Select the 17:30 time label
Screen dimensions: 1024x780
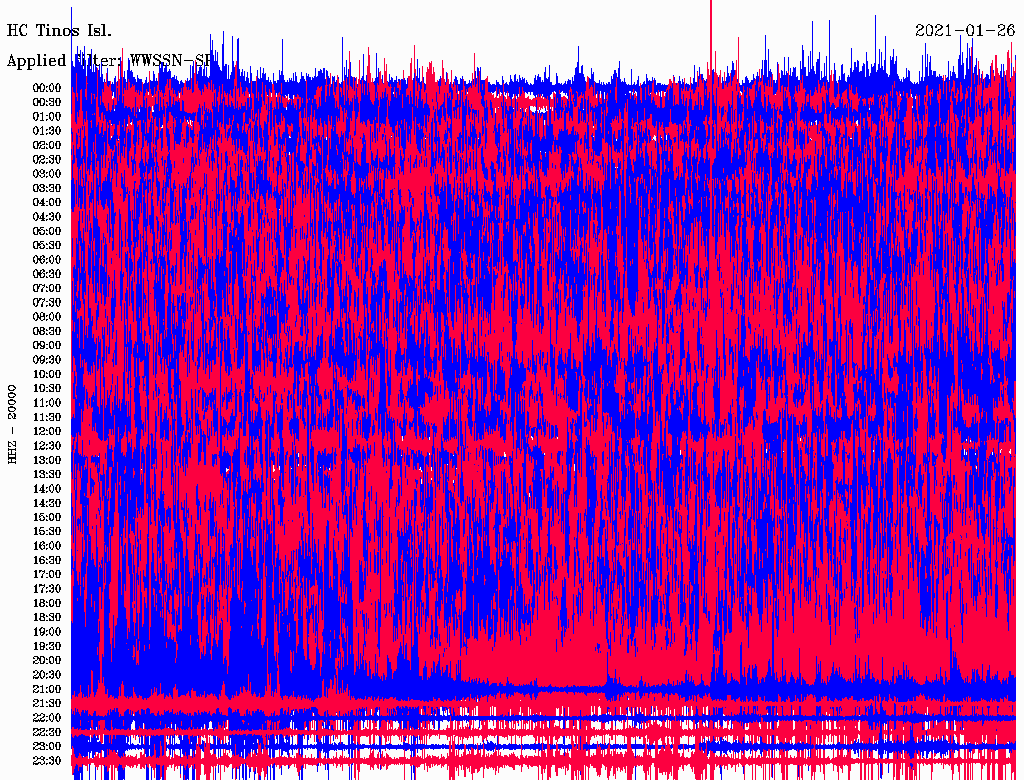pos(46,589)
